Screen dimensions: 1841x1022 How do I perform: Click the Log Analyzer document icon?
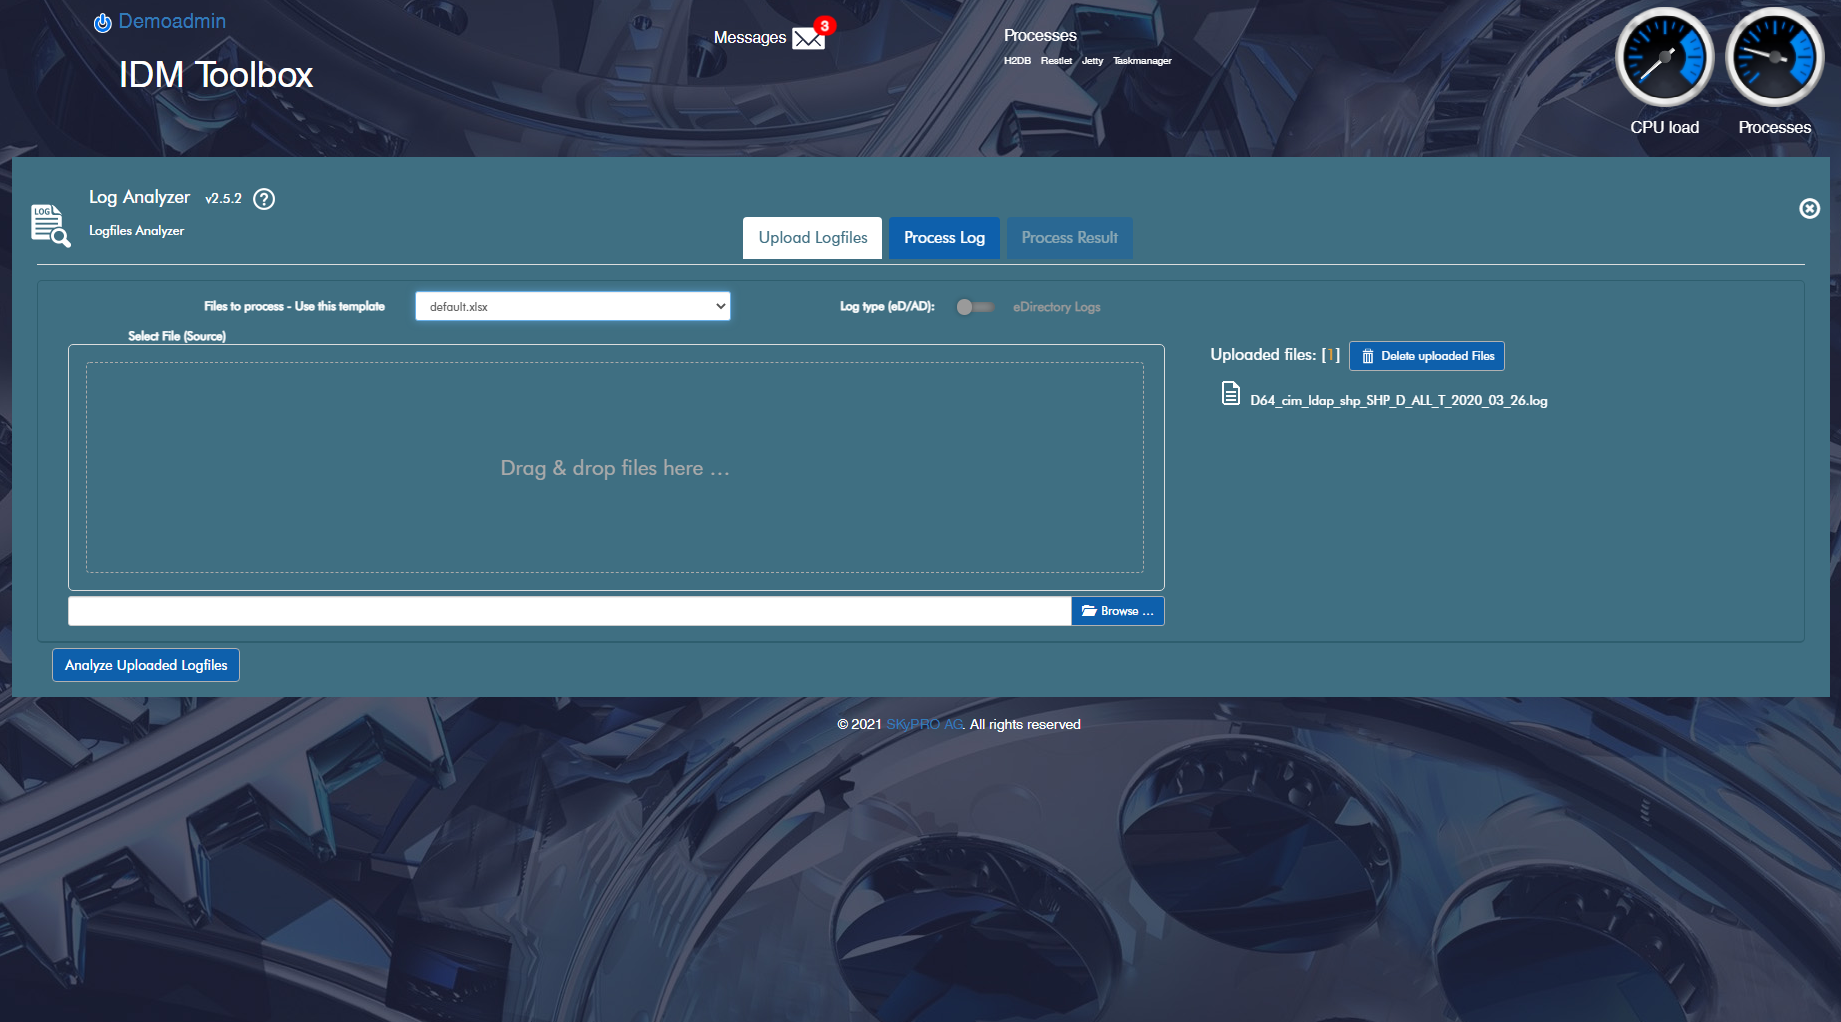point(50,225)
